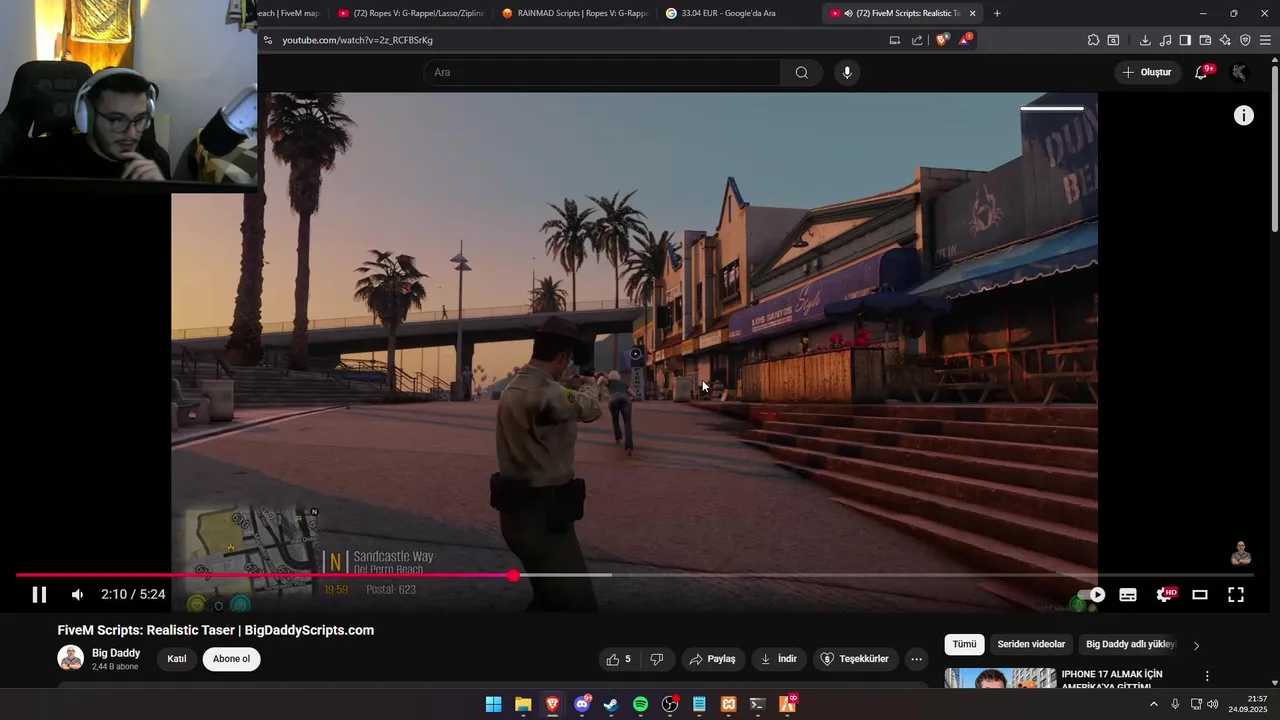Switch to RAINMAD Scripts Ropes tab
This screenshot has width=1280, height=720.
575,13
